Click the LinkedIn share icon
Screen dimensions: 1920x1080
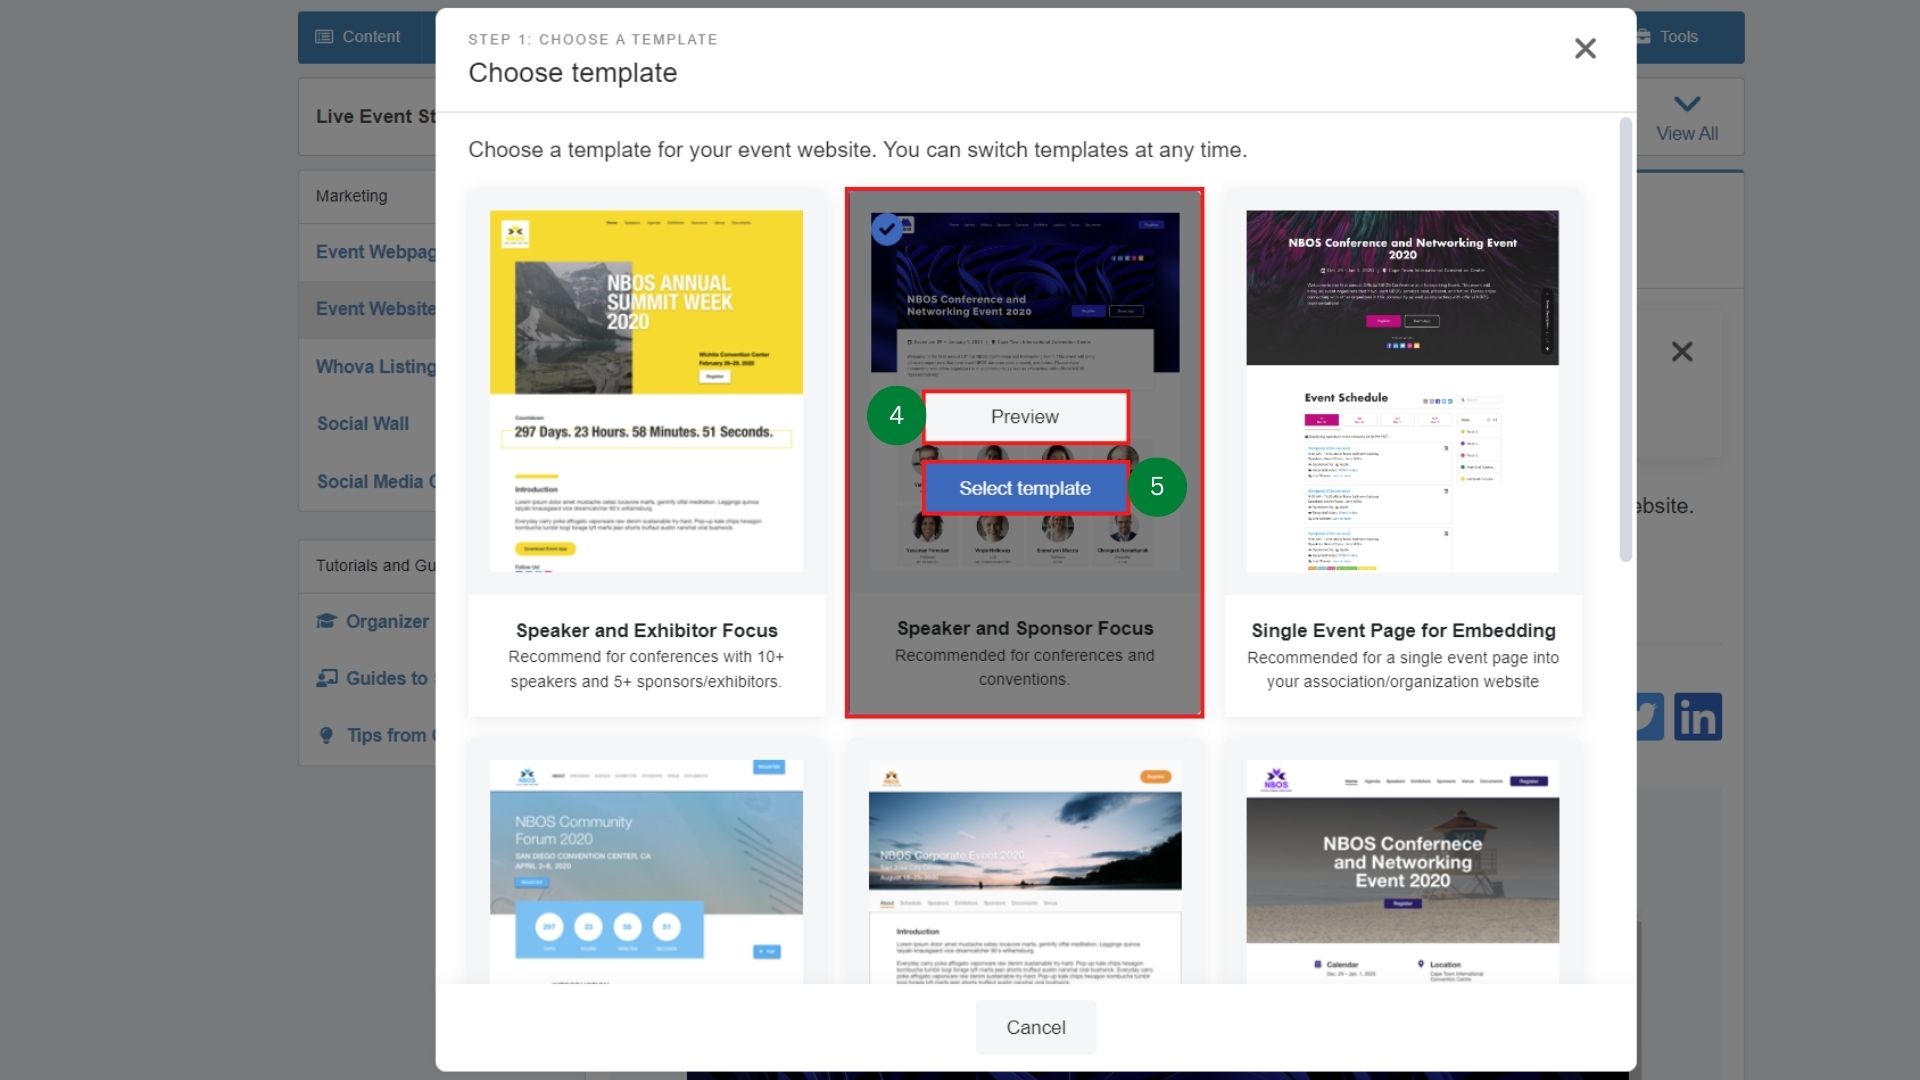[1698, 716]
